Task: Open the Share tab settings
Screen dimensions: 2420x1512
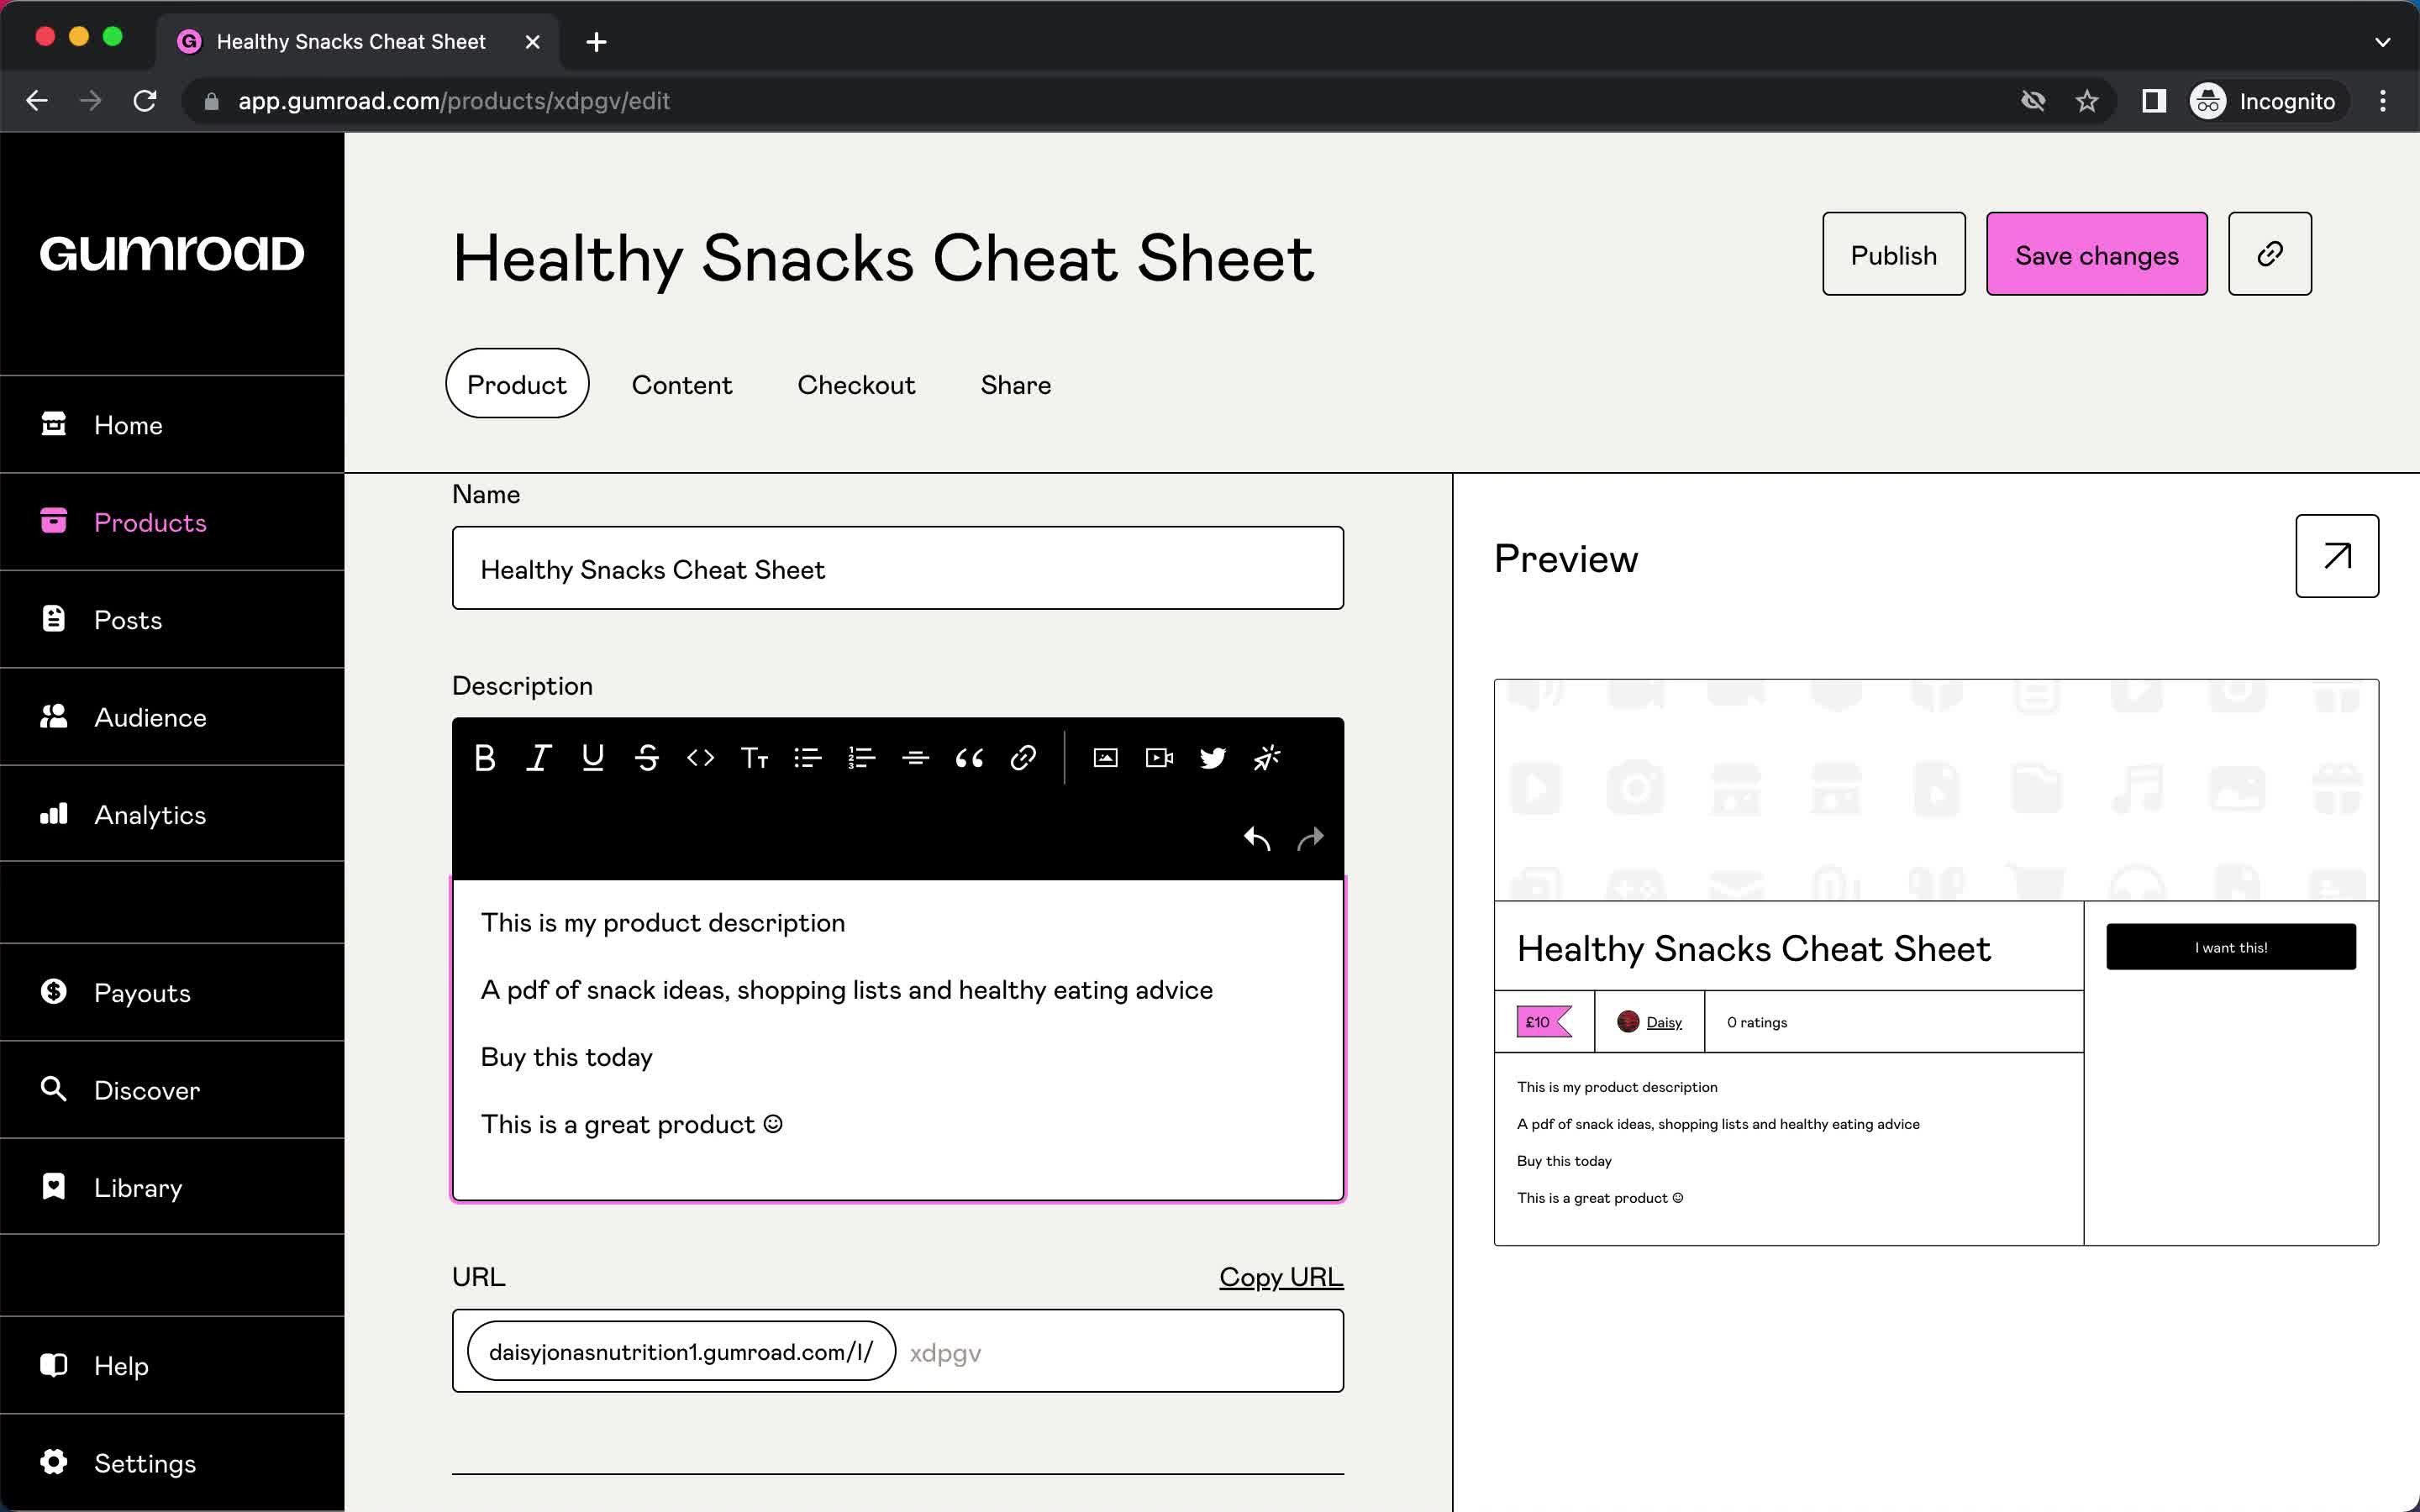Action: (x=1014, y=383)
